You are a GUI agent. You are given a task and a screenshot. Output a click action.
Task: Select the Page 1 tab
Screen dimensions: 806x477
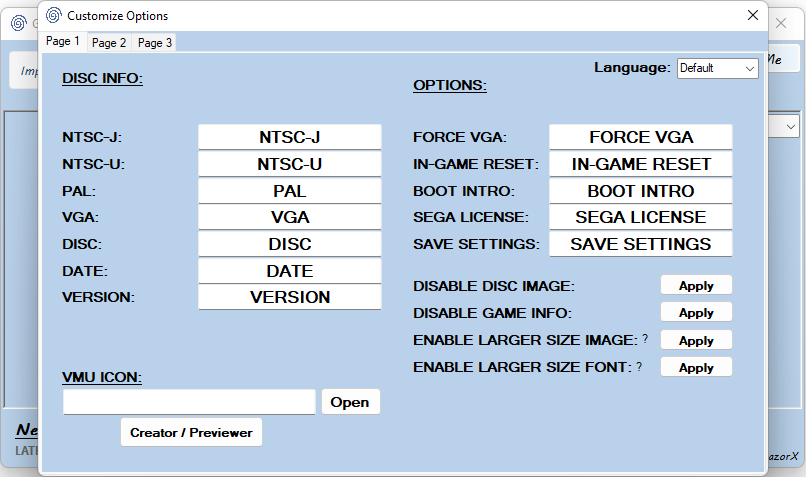[63, 41]
